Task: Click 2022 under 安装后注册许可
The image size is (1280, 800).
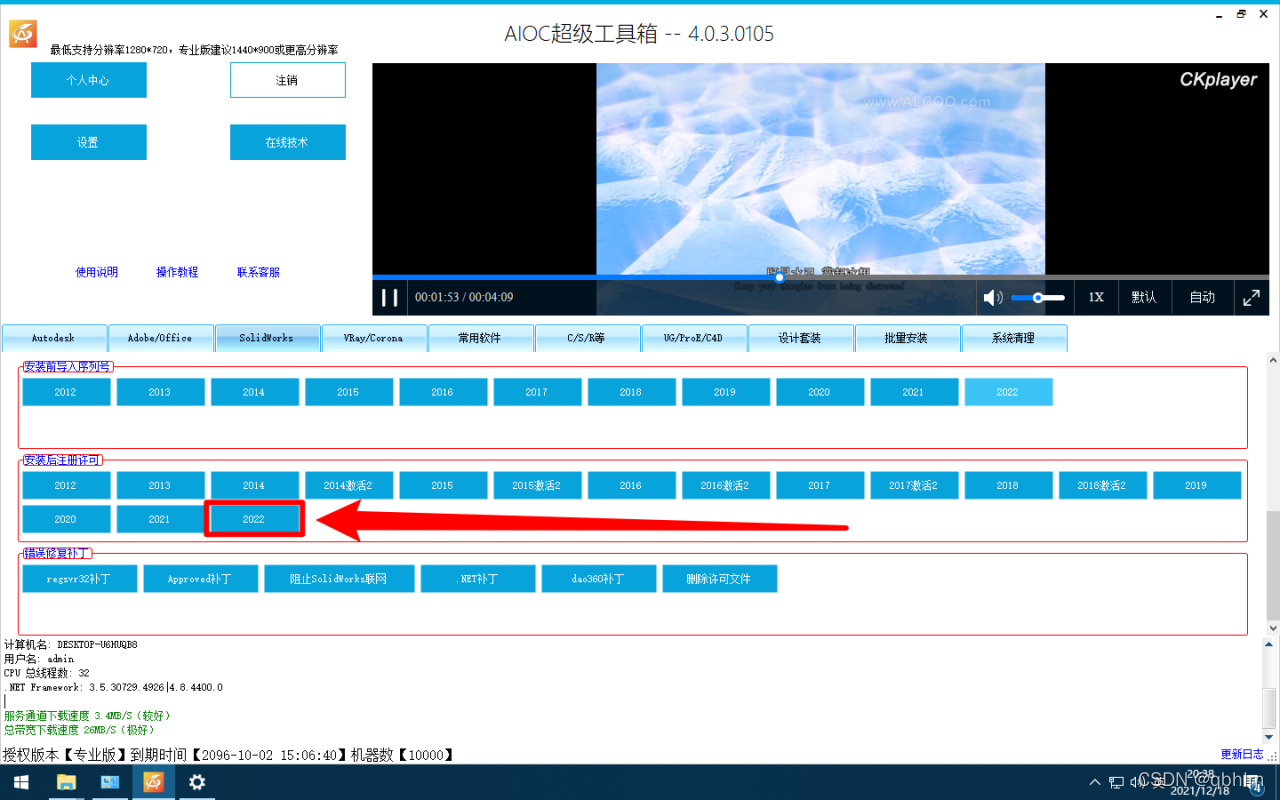Action: [254, 519]
